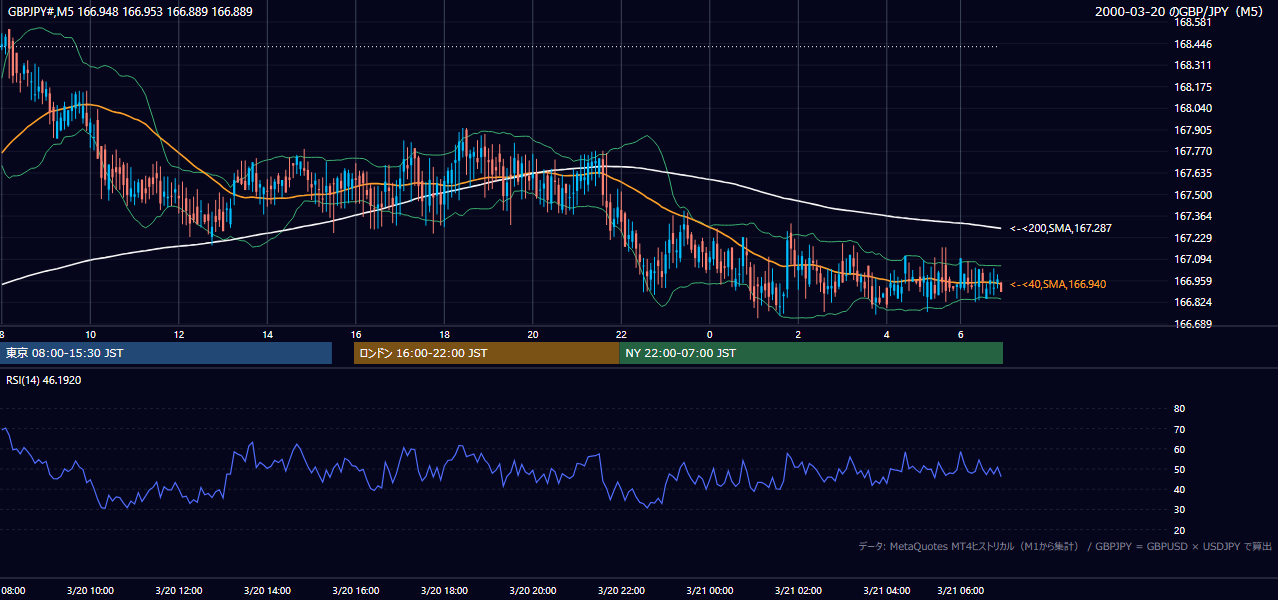1278x600 pixels.
Task: Click the 2000-03-20 GBP/JPY (M5) chart title
Action: [x=1181, y=12]
